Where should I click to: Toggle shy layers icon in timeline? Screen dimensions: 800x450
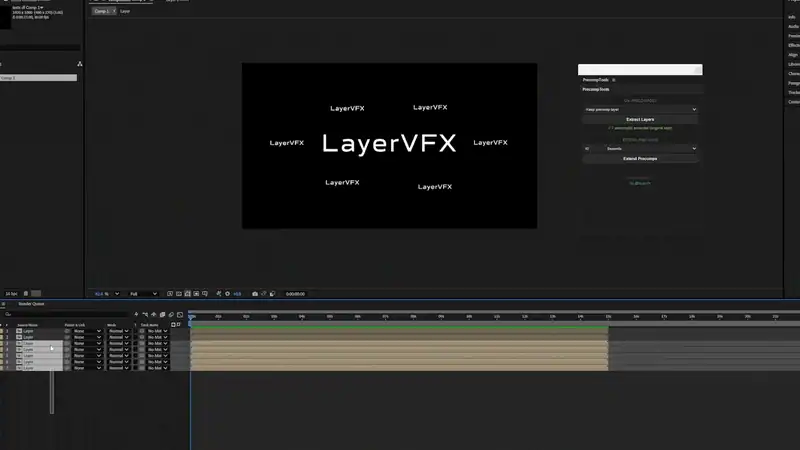tap(154, 314)
